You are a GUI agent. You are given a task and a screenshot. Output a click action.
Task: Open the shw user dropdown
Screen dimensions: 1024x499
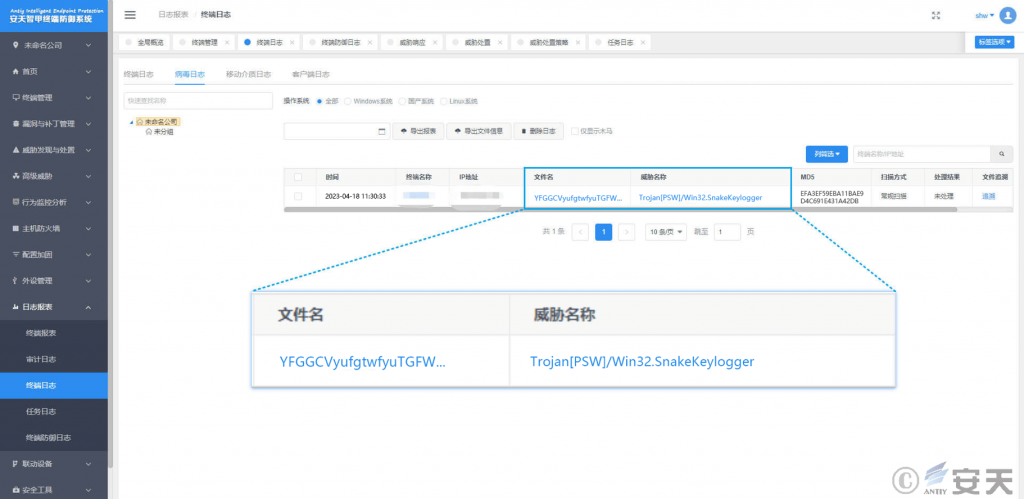point(984,15)
